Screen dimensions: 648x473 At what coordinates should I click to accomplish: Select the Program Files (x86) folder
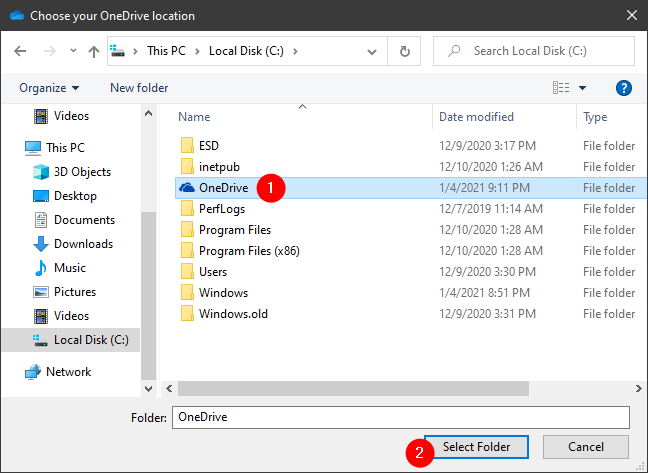point(249,251)
